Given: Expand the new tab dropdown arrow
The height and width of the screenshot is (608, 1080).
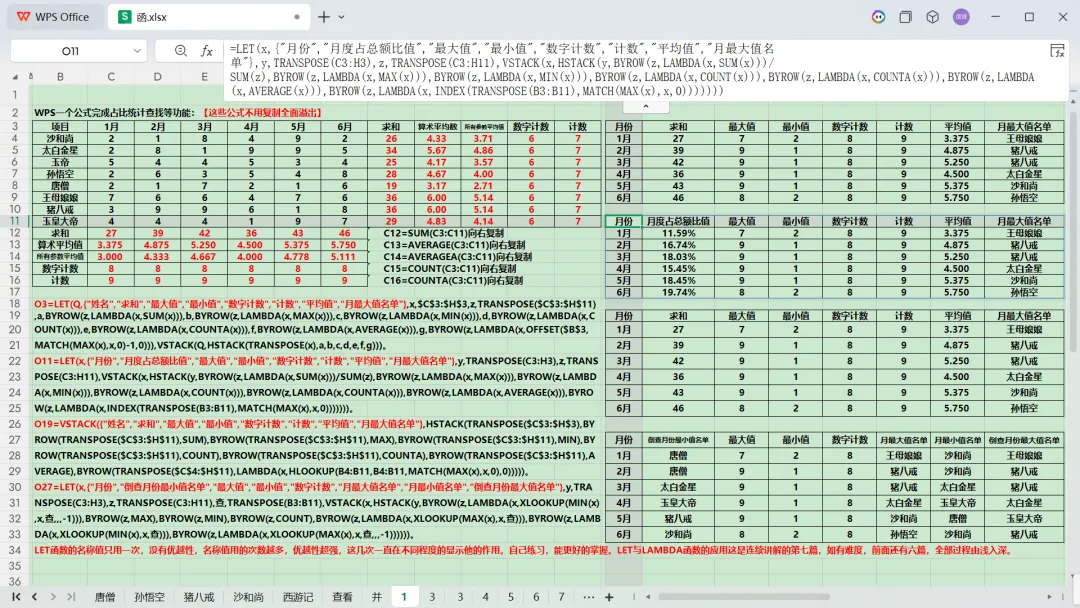Looking at the screenshot, I should tap(341, 17).
